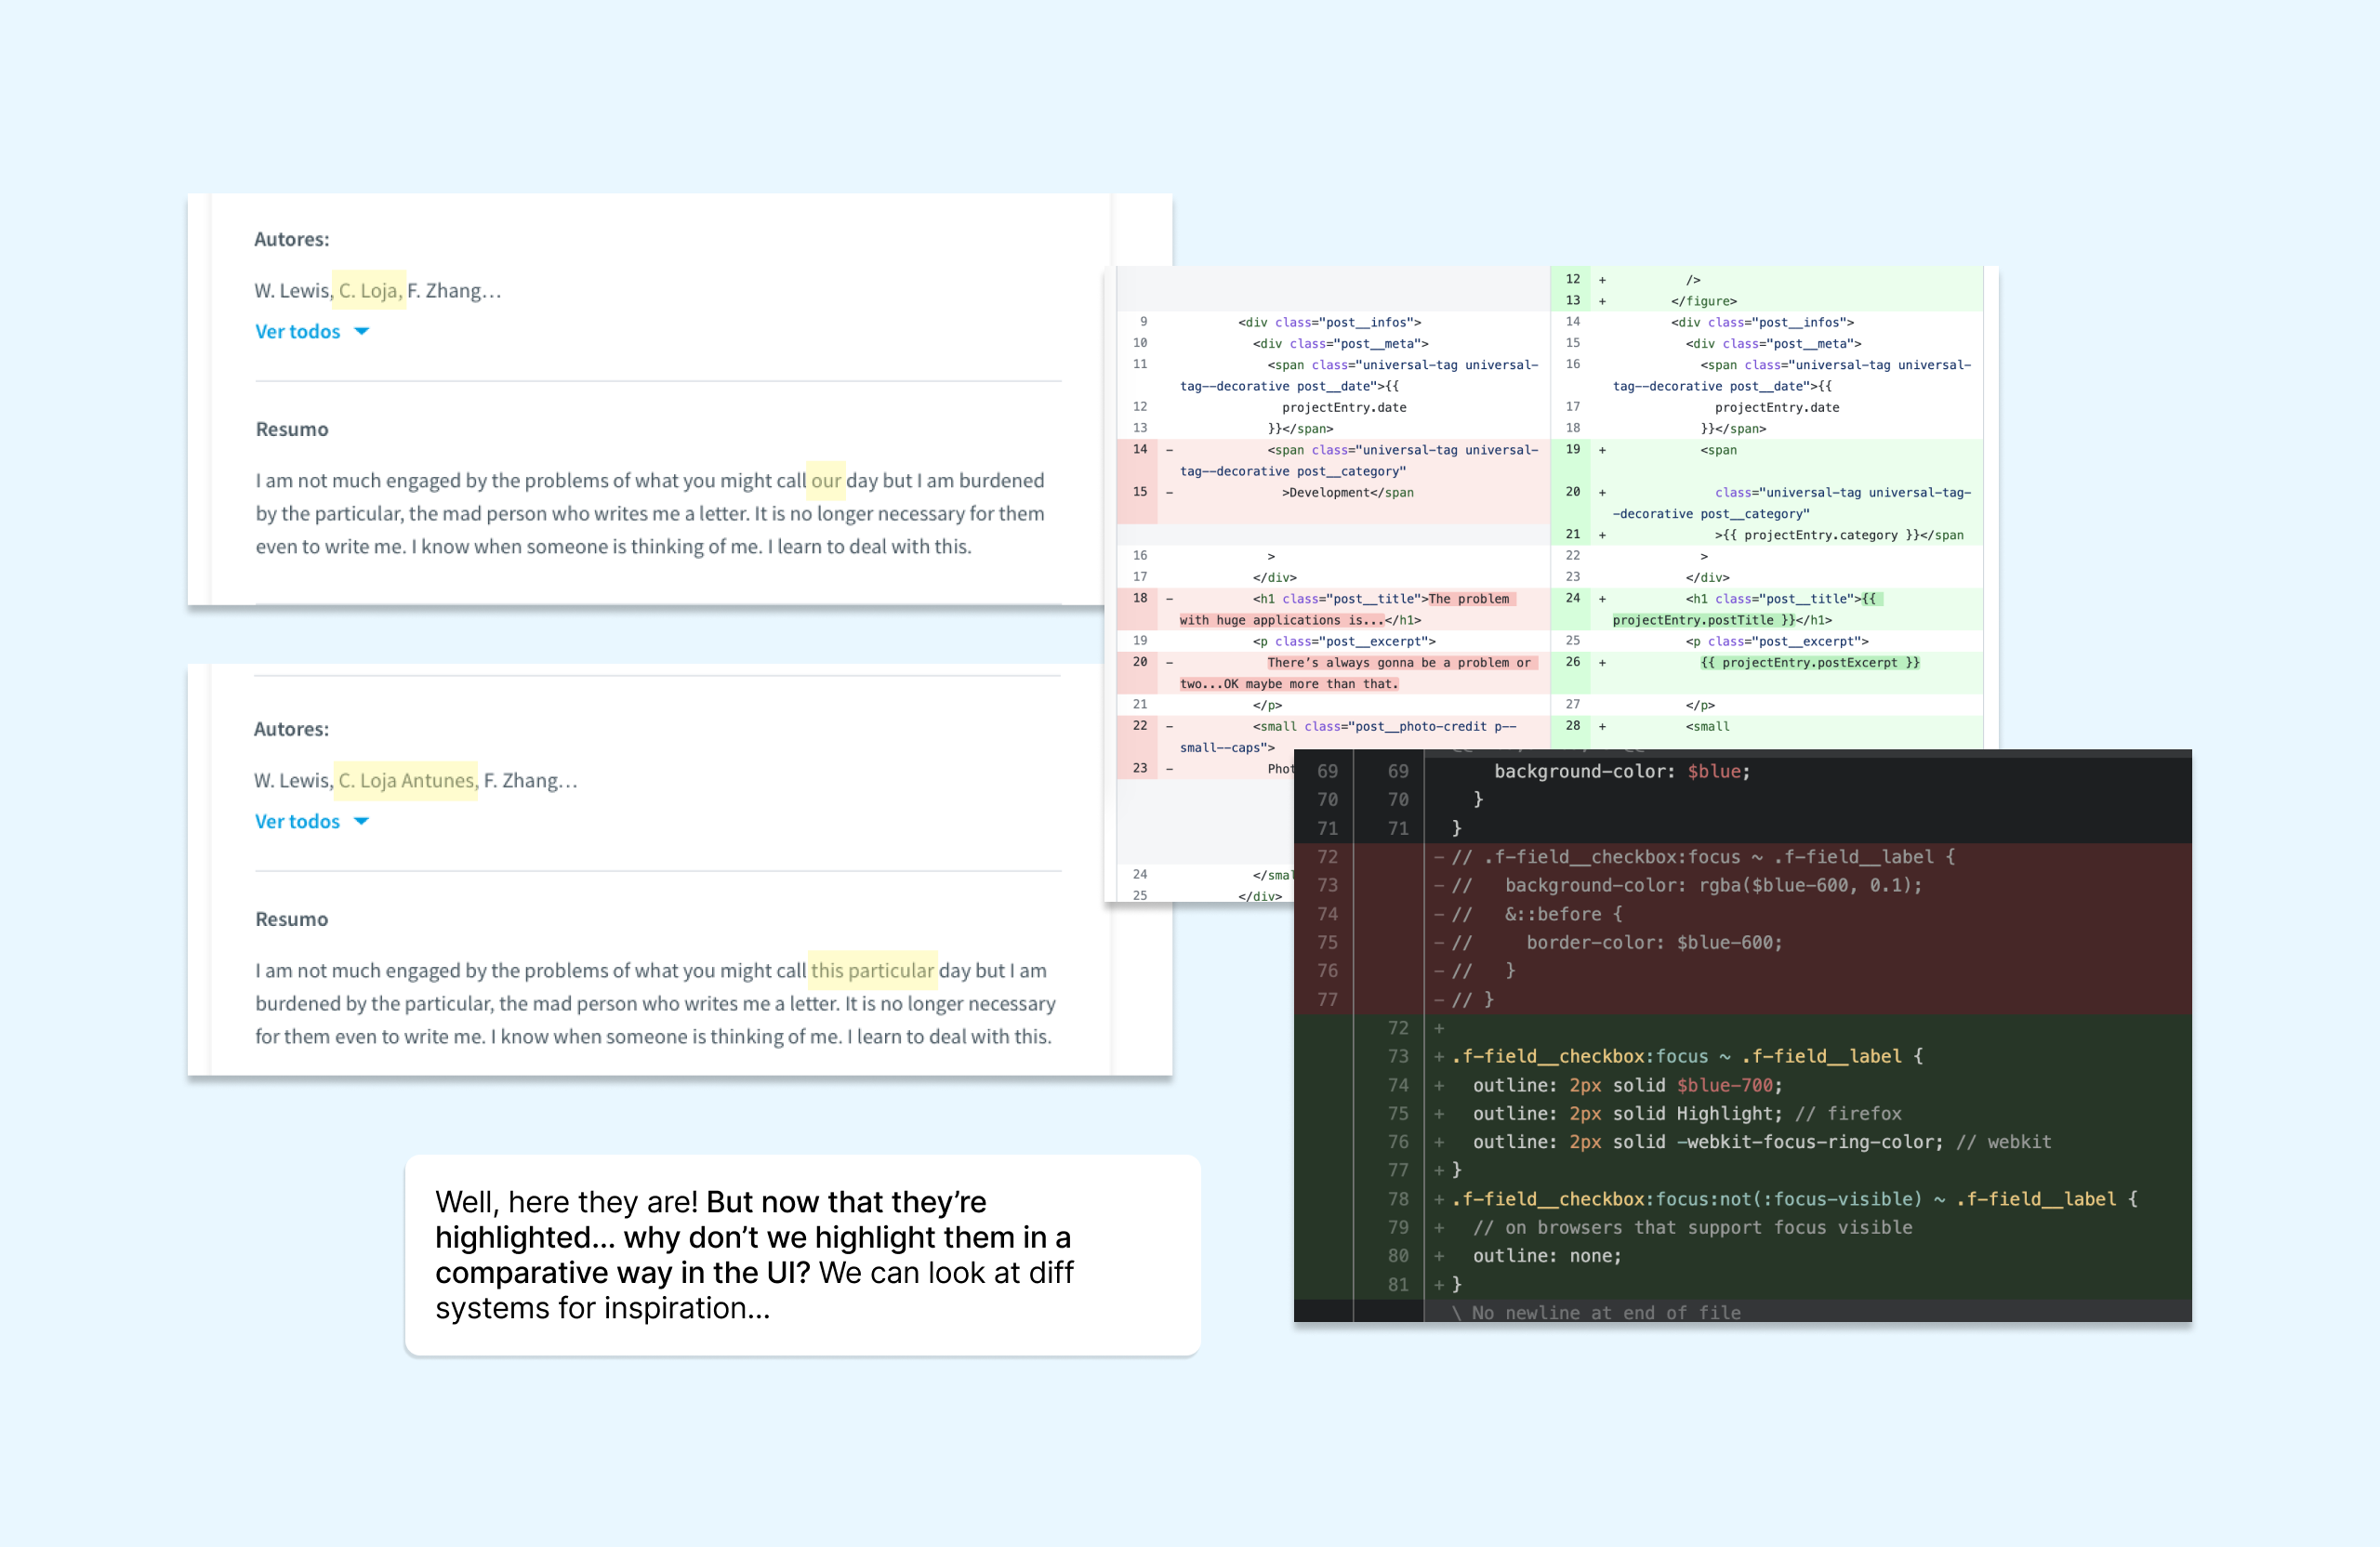Click removed line 73 rgba($blue-600, 0.1)
This screenshot has height=1547, width=2380.
[1742, 885]
